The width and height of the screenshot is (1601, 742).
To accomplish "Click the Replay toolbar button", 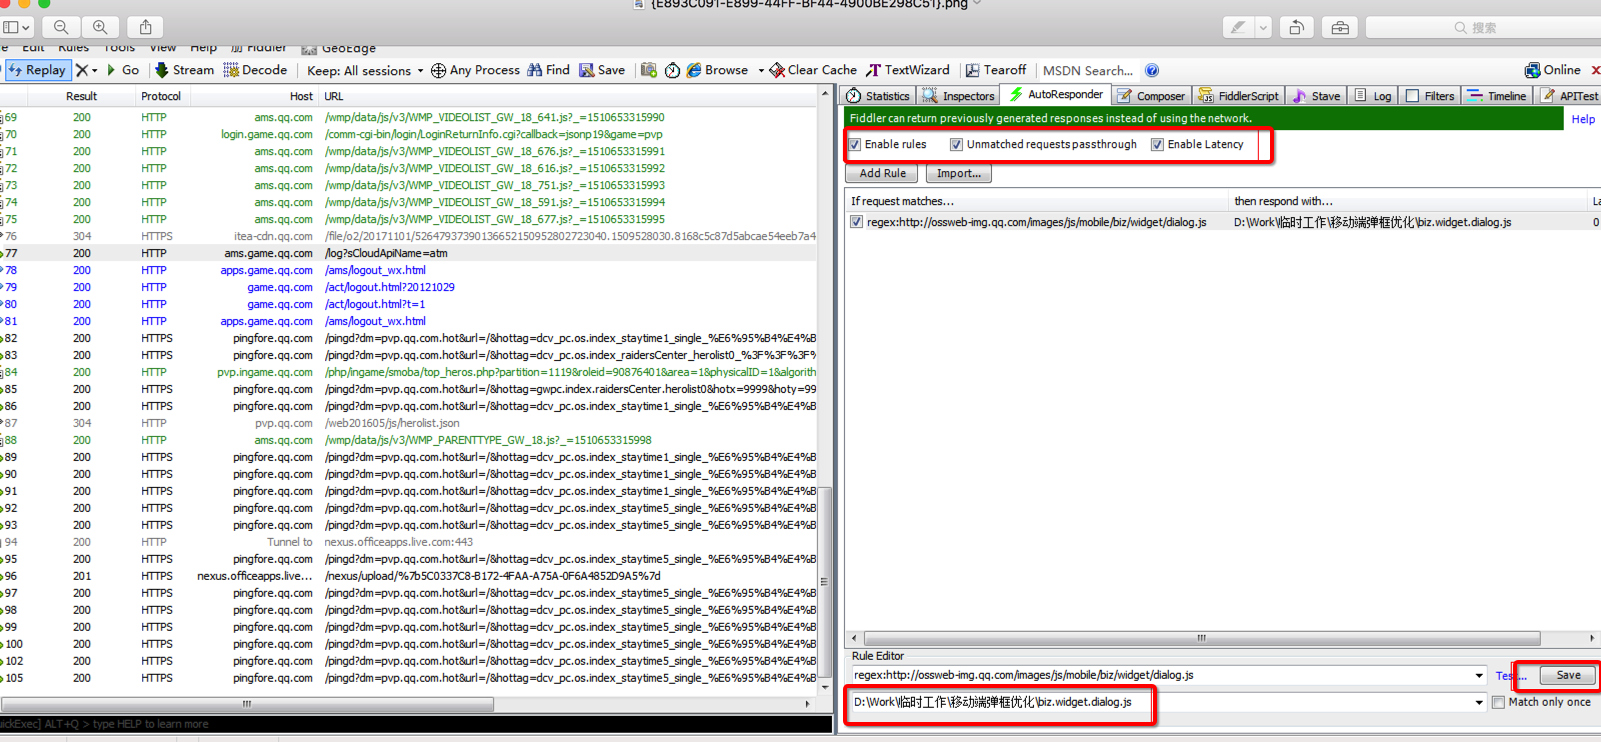I will [x=37, y=70].
